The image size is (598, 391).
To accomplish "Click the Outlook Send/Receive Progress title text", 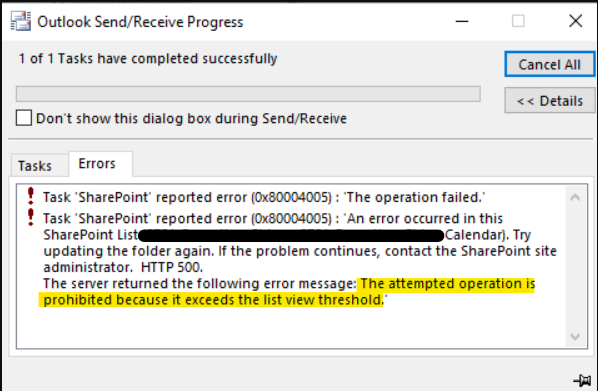I will [x=140, y=22].
